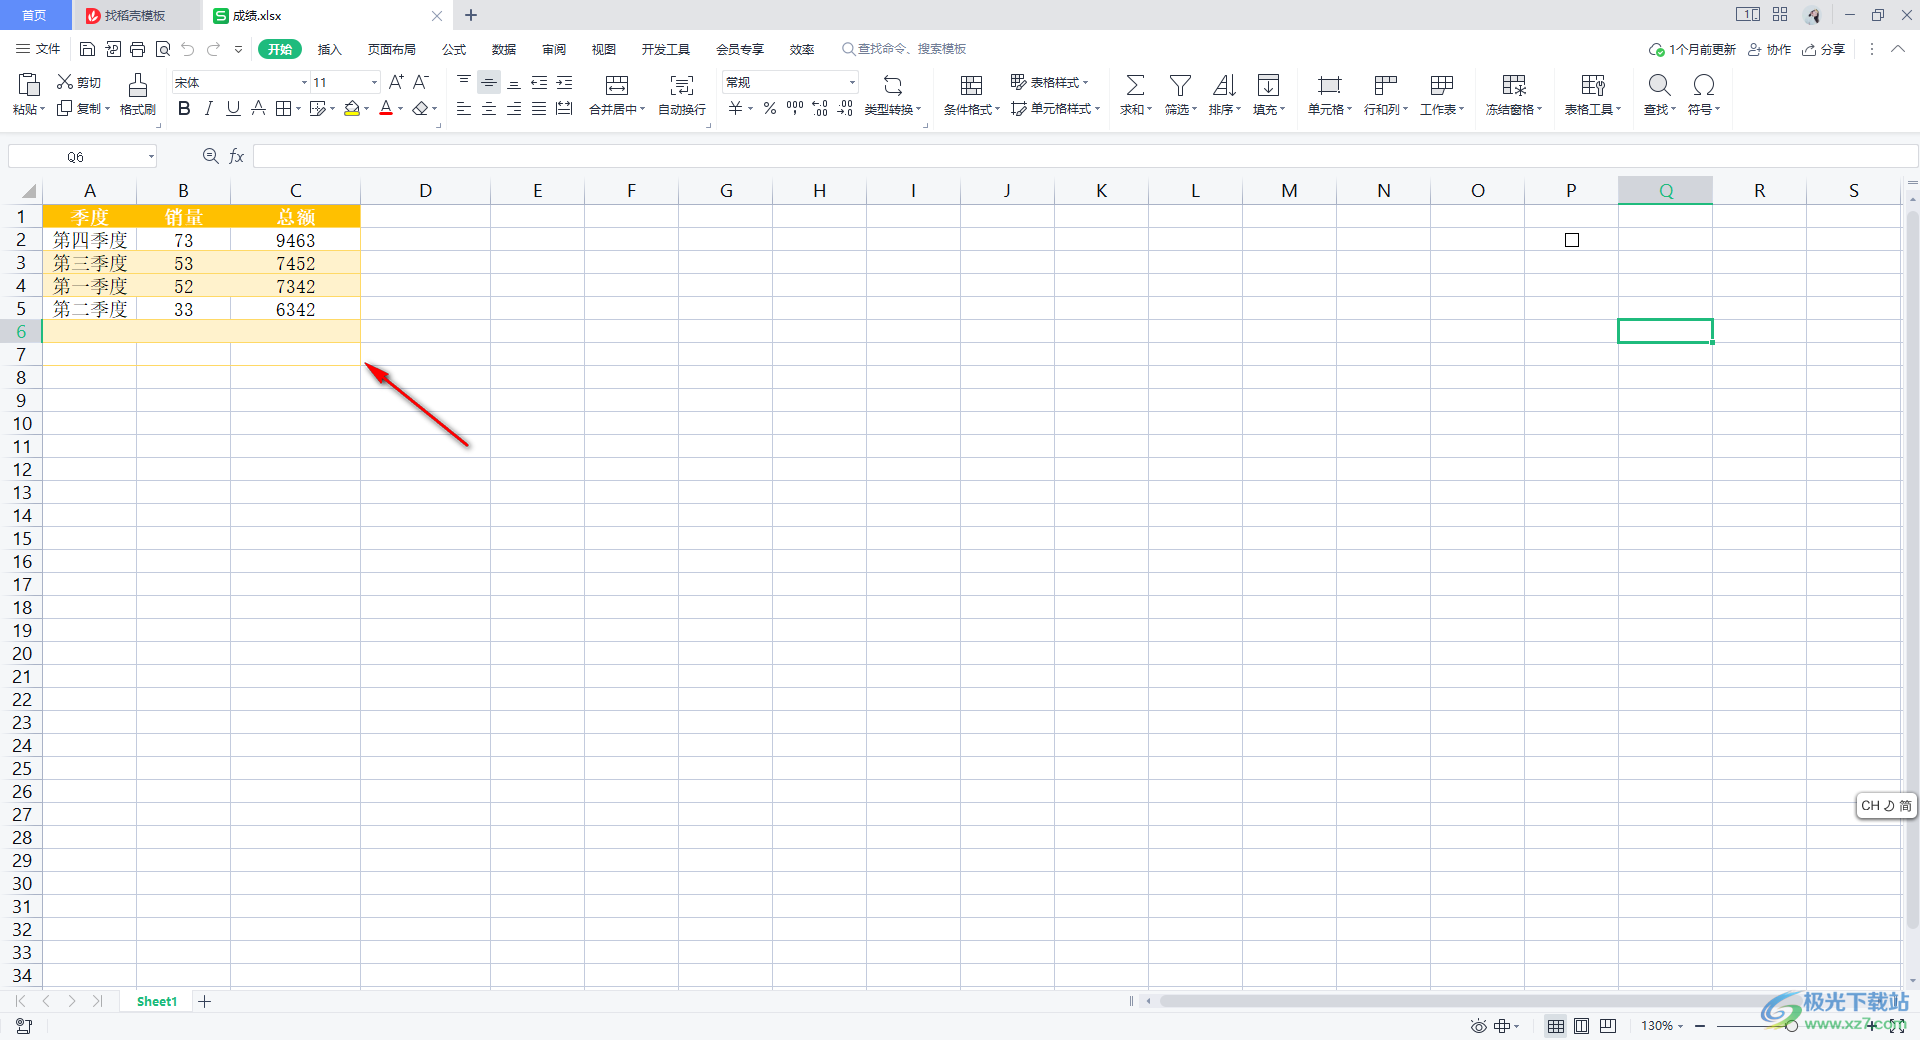1920x1040 pixels.
Task: Click the Type Conversion (类型转换) icon
Action: [x=893, y=85]
